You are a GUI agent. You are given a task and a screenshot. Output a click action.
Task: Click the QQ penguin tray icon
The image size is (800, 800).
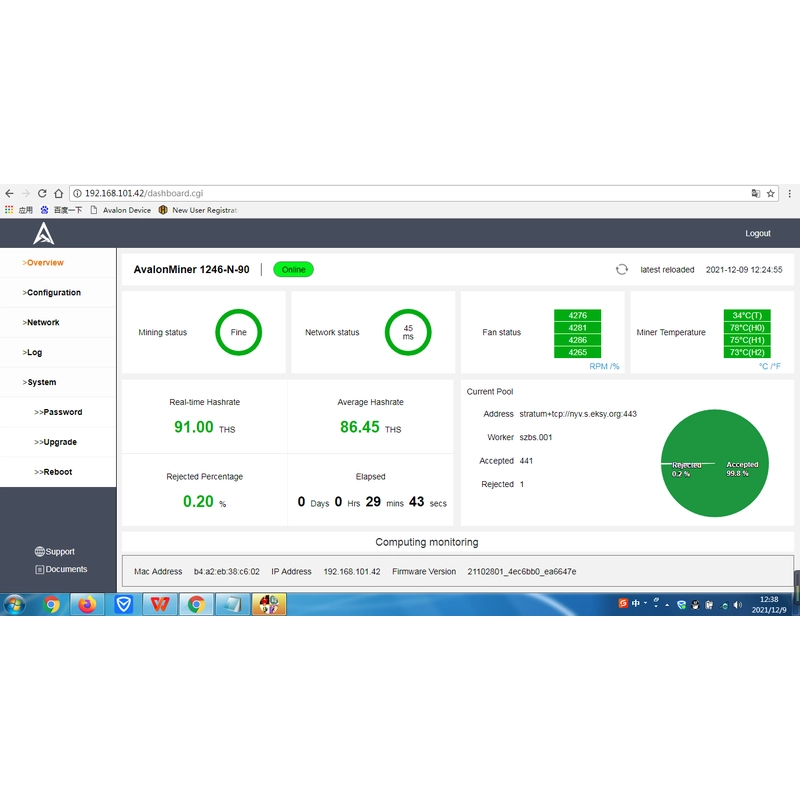point(695,605)
